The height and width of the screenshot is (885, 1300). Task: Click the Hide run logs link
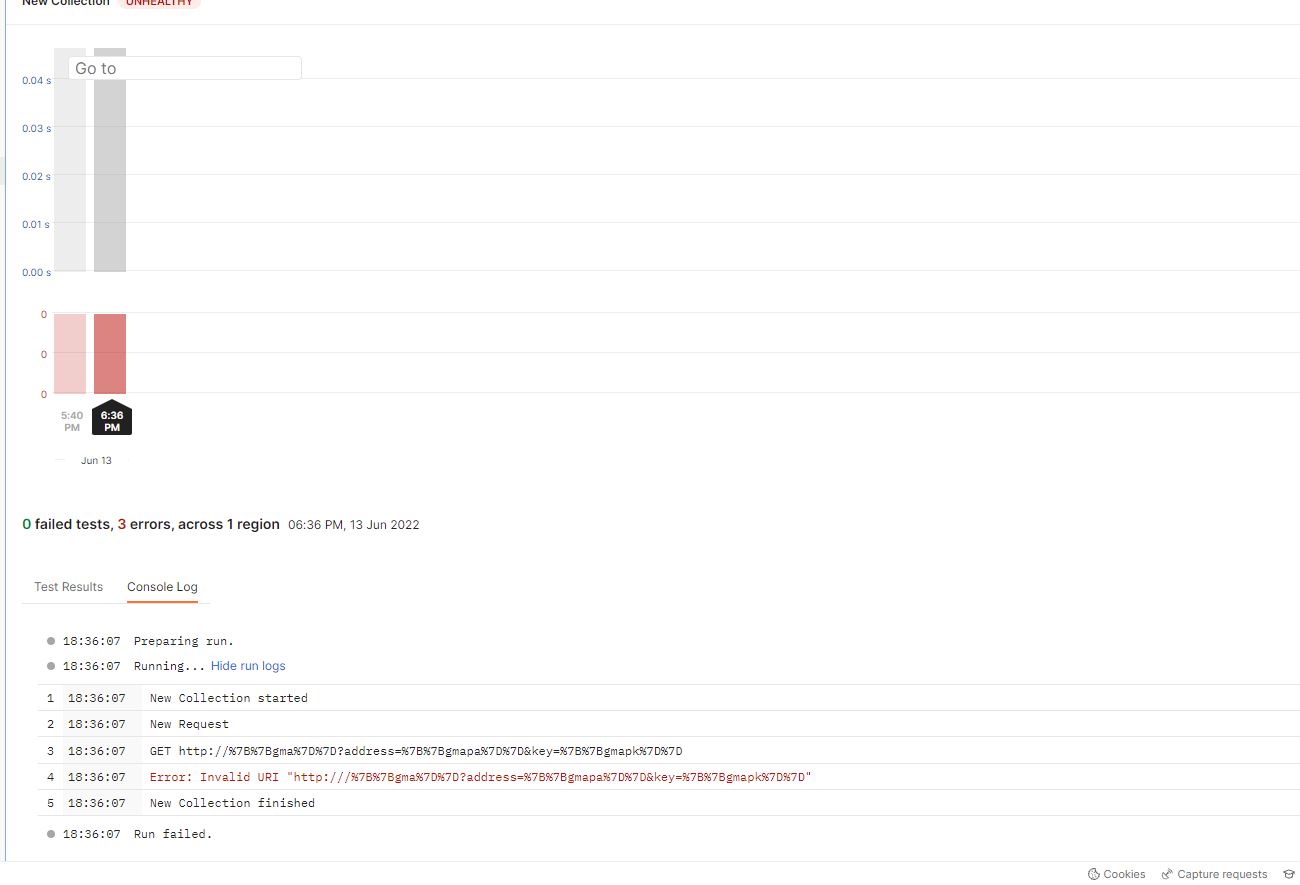[247, 665]
